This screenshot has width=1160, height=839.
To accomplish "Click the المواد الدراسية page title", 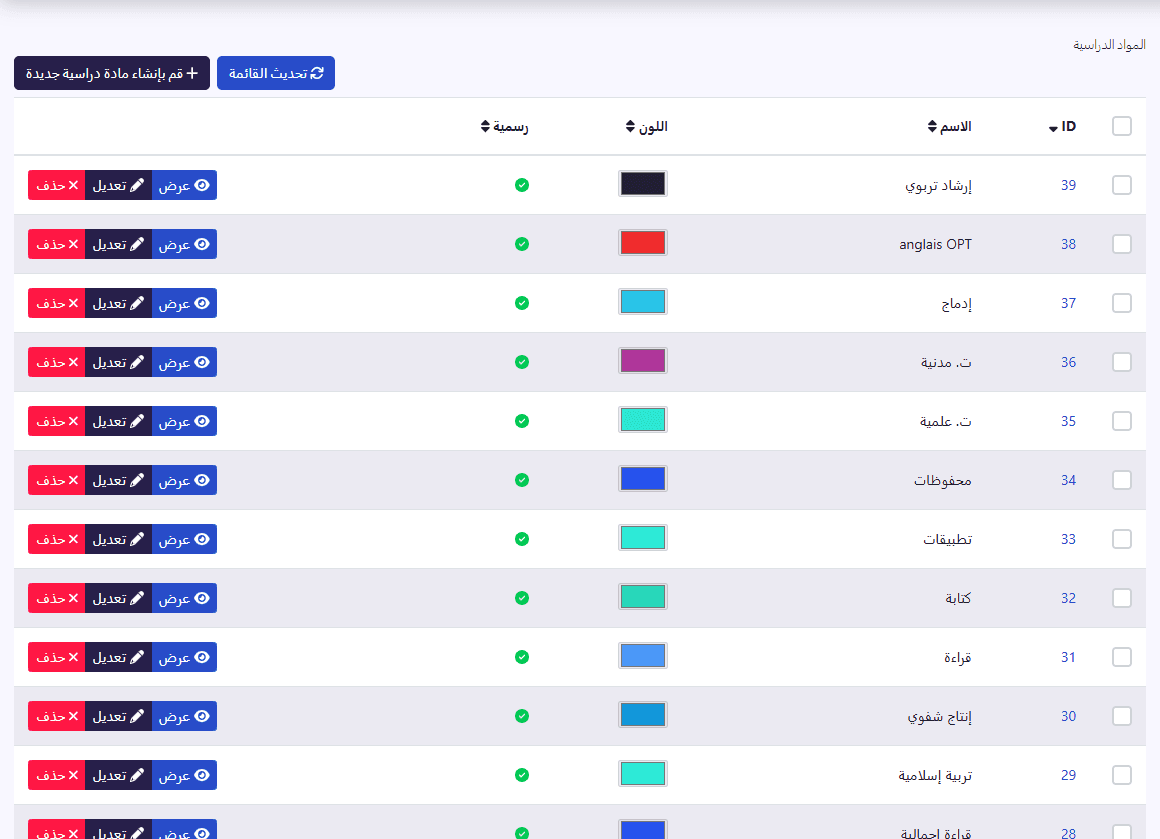I will tap(1109, 45).
